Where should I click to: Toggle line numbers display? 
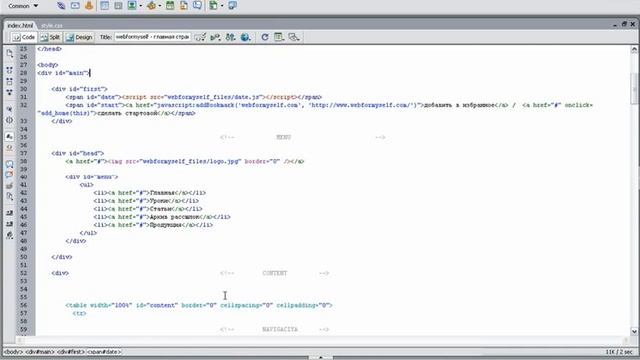tap(9, 136)
